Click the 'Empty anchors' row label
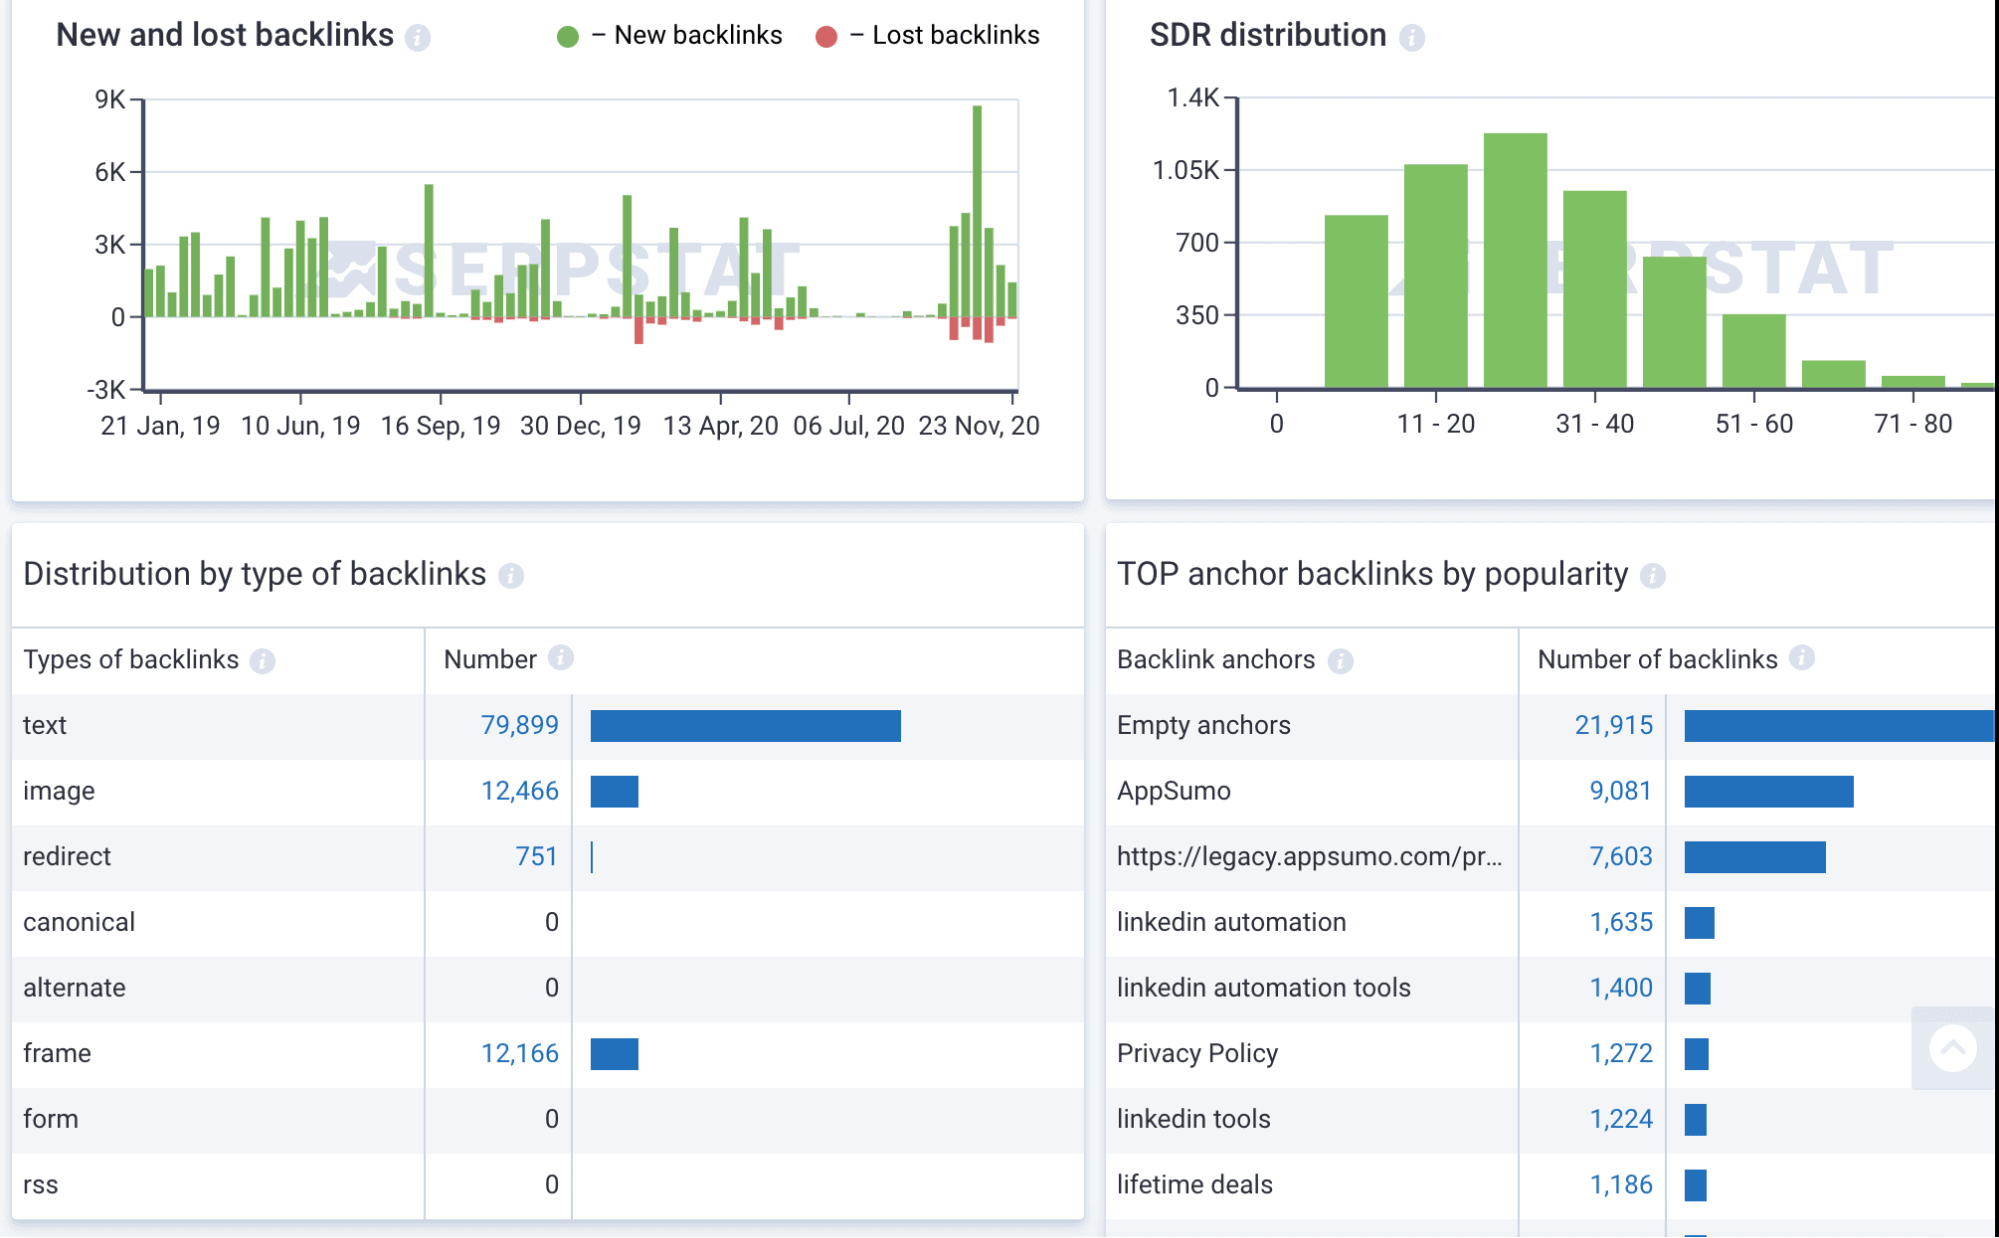Image resolution: width=1999 pixels, height=1238 pixels. (x=1203, y=725)
